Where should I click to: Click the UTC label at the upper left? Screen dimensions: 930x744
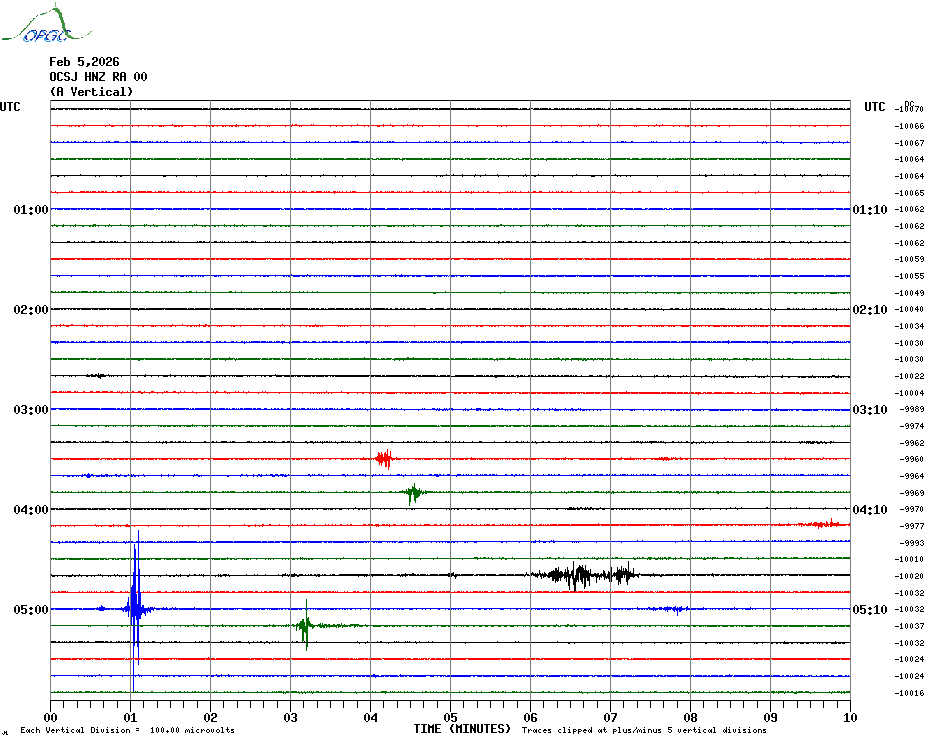pos(10,107)
